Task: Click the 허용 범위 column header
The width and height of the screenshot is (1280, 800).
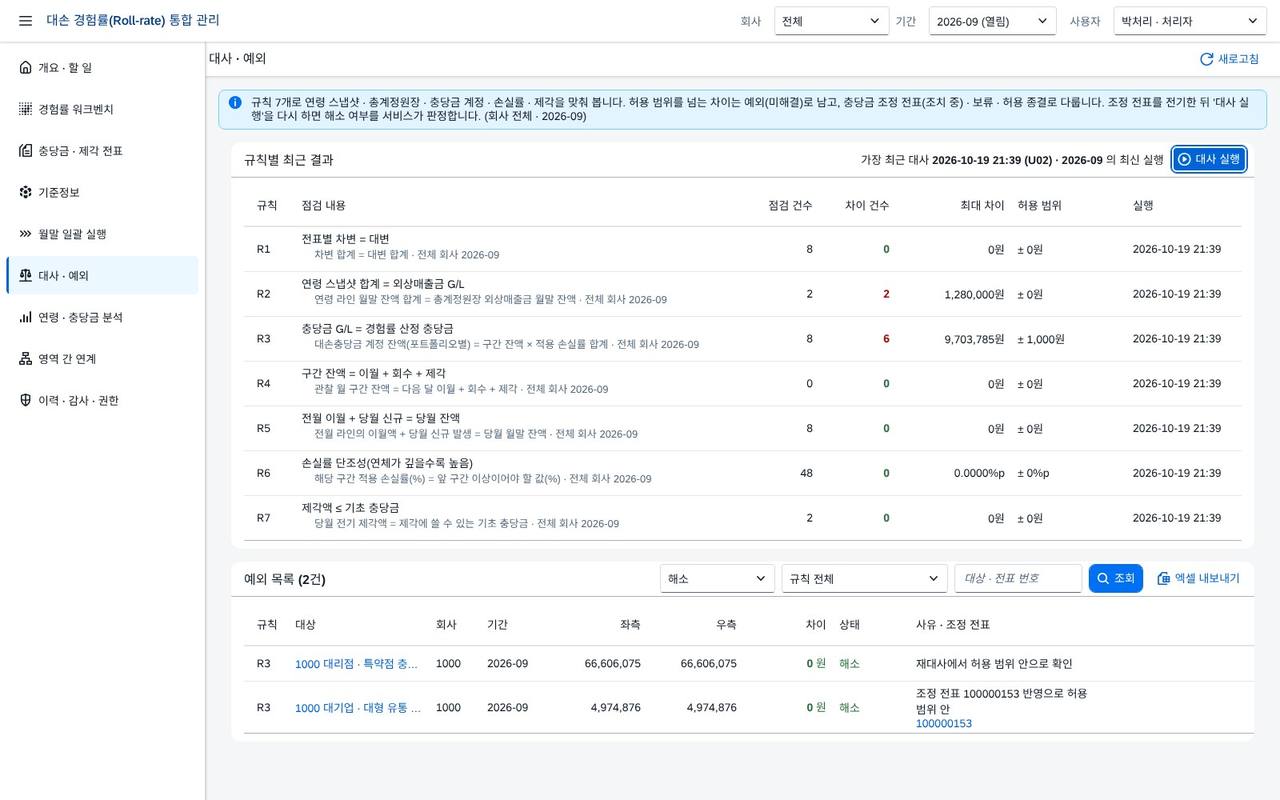Action: [x=1039, y=205]
